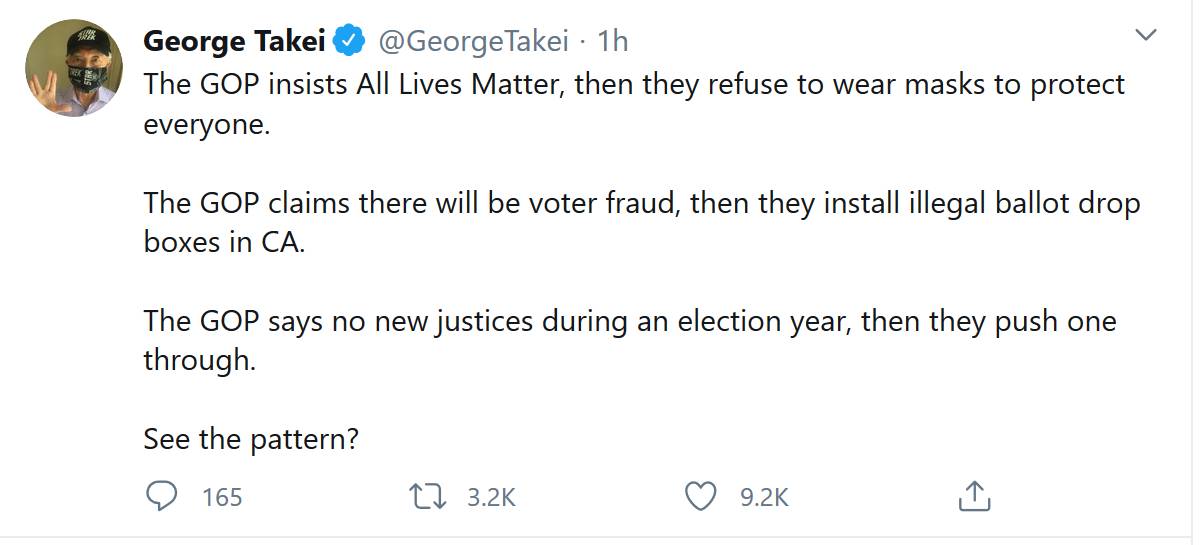Open the share tweet upload icon
1203x545 pixels.
tap(973, 495)
